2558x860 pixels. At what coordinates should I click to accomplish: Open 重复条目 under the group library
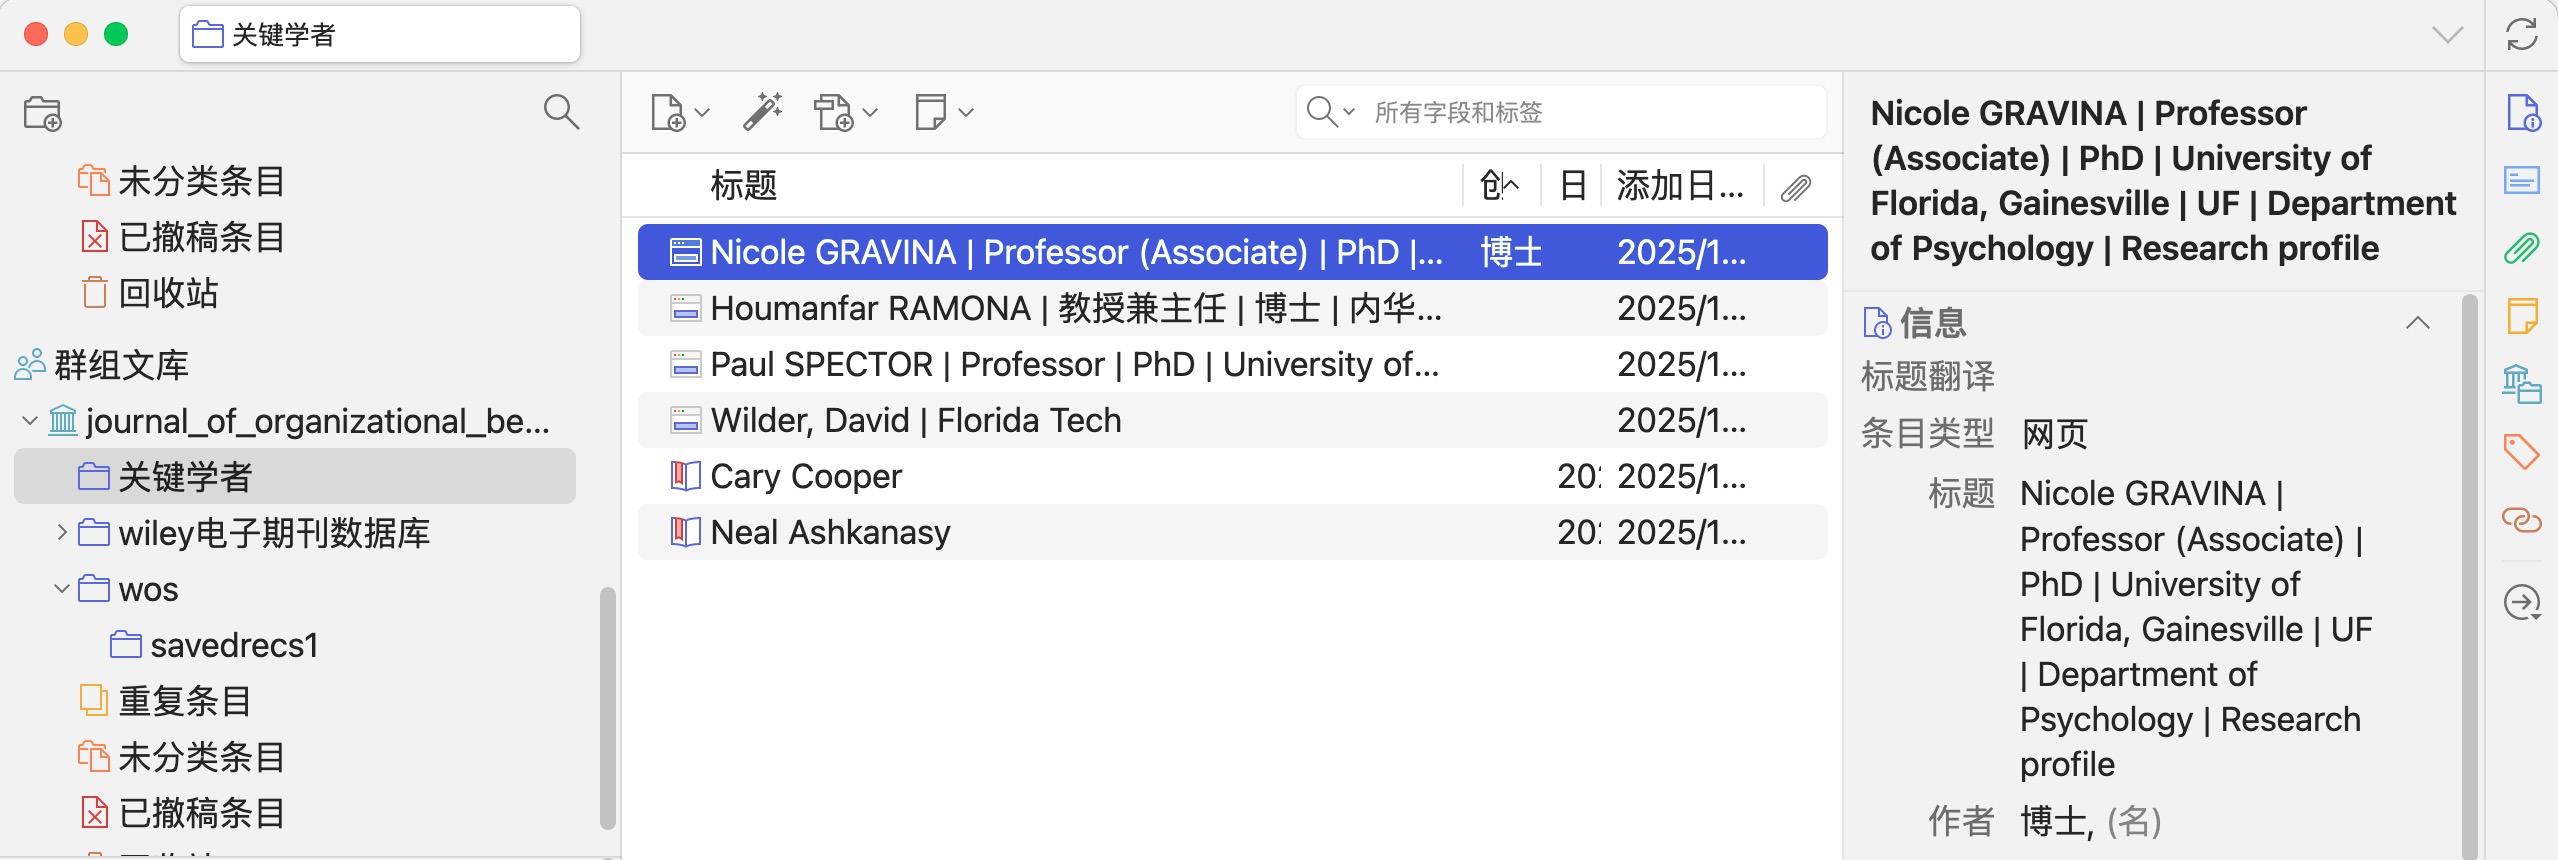[184, 701]
